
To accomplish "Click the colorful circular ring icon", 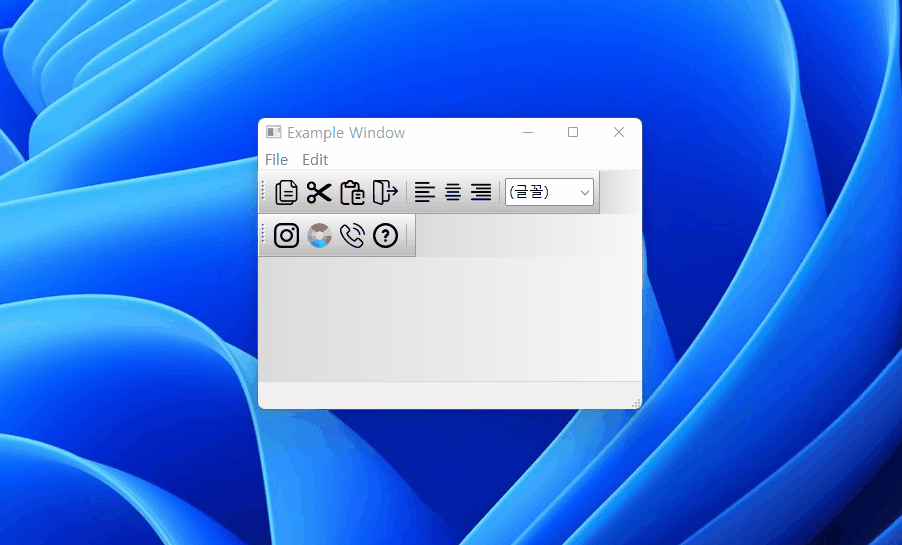I will coord(319,235).
